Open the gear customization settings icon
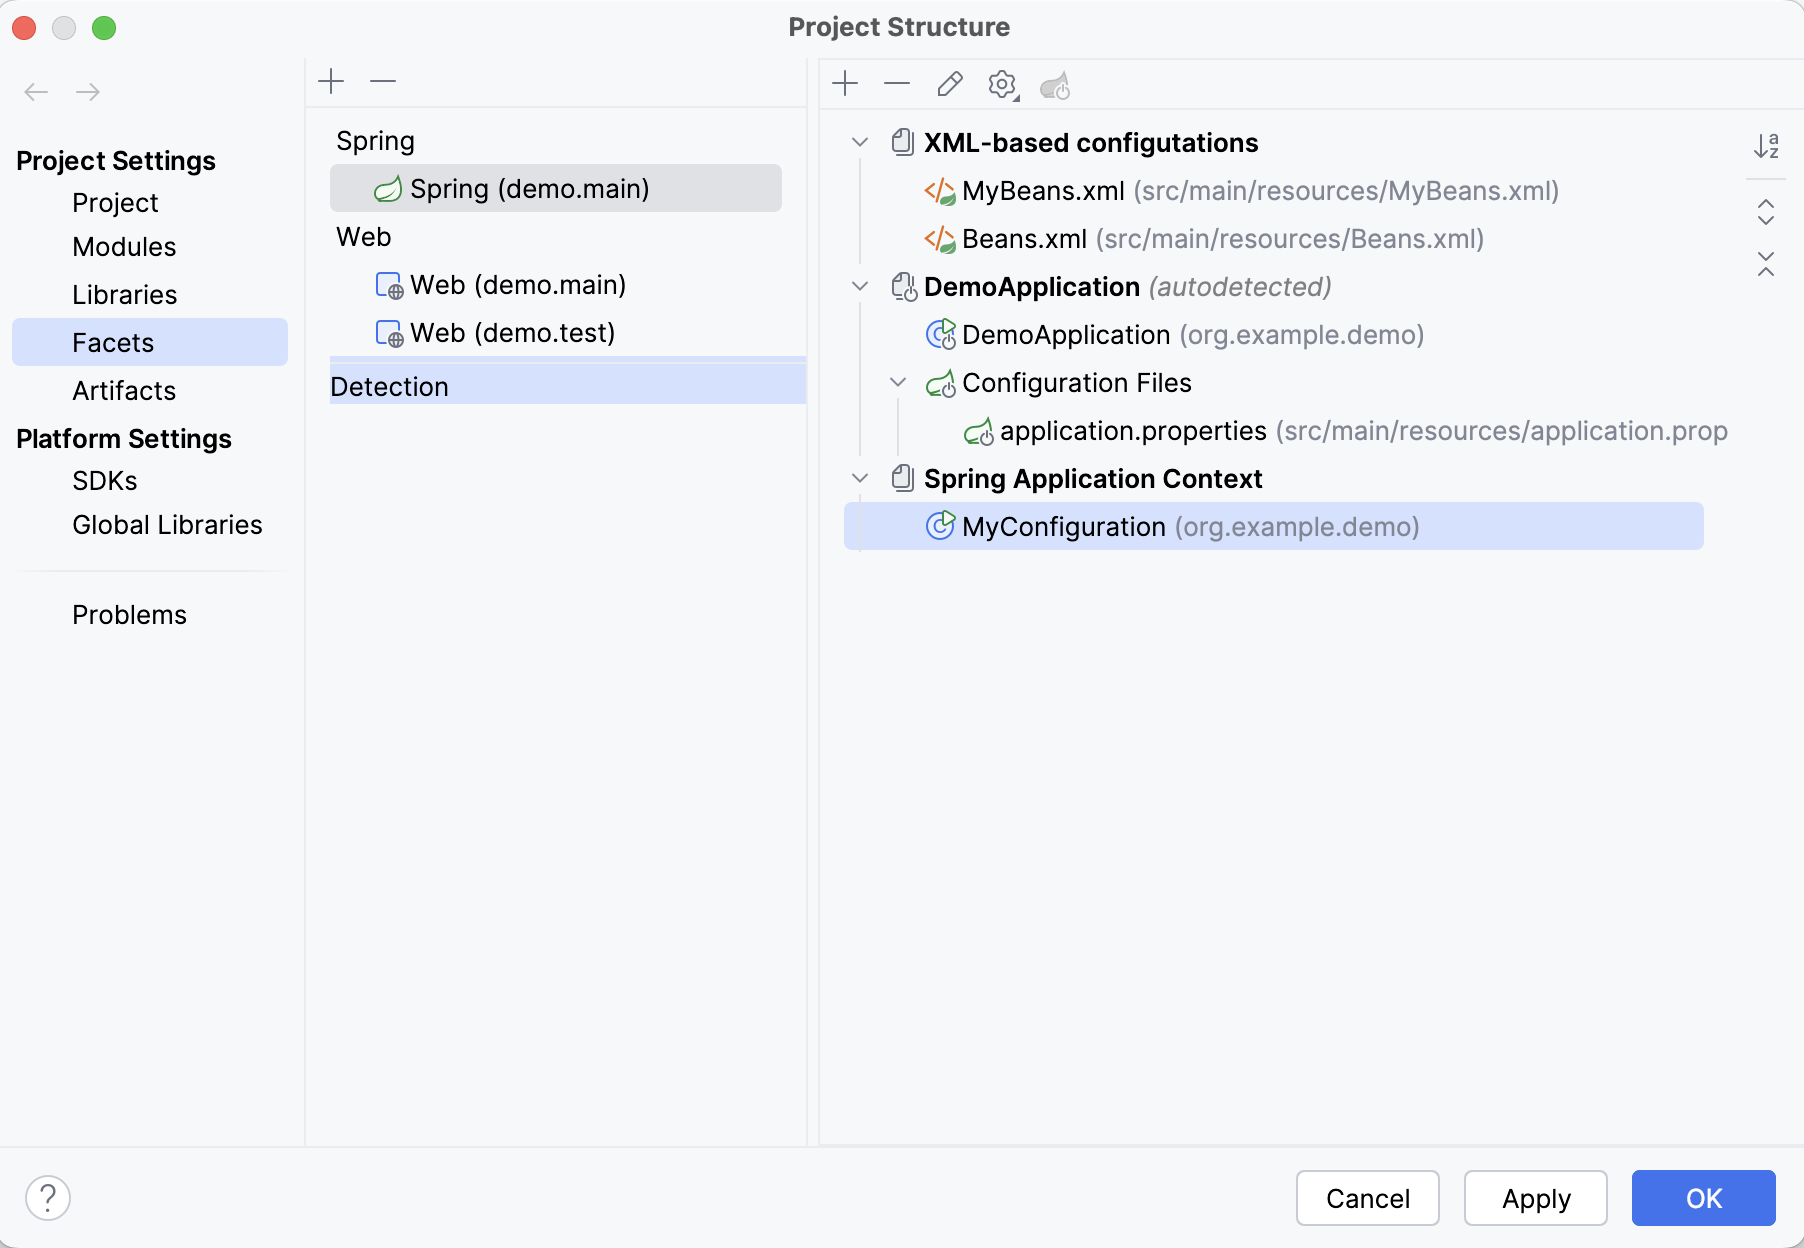This screenshot has height=1248, width=1804. coord(1002,84)
